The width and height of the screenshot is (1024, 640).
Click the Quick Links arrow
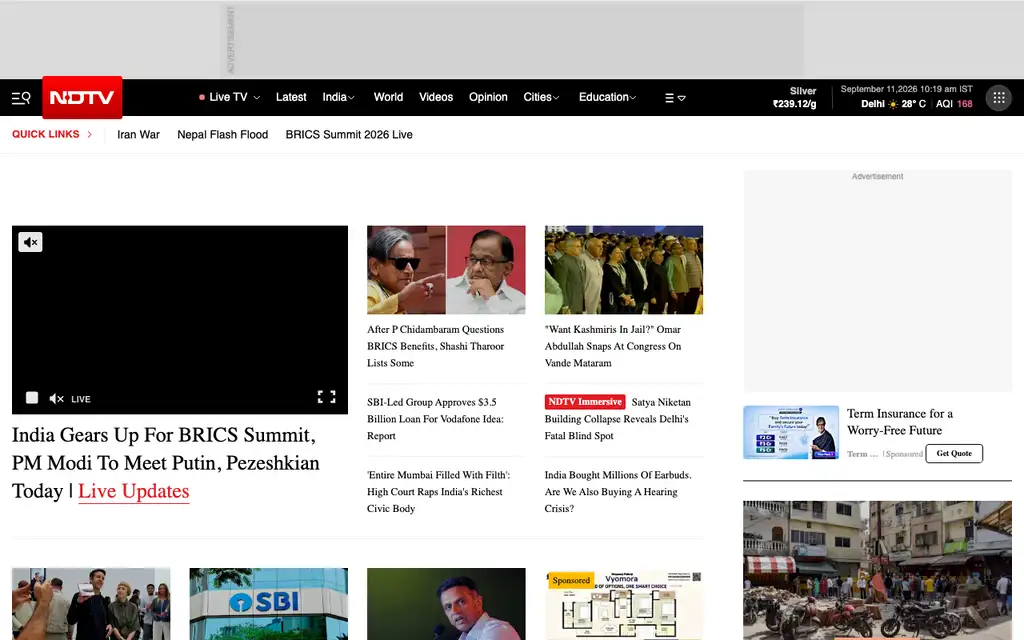pos(89,135)
